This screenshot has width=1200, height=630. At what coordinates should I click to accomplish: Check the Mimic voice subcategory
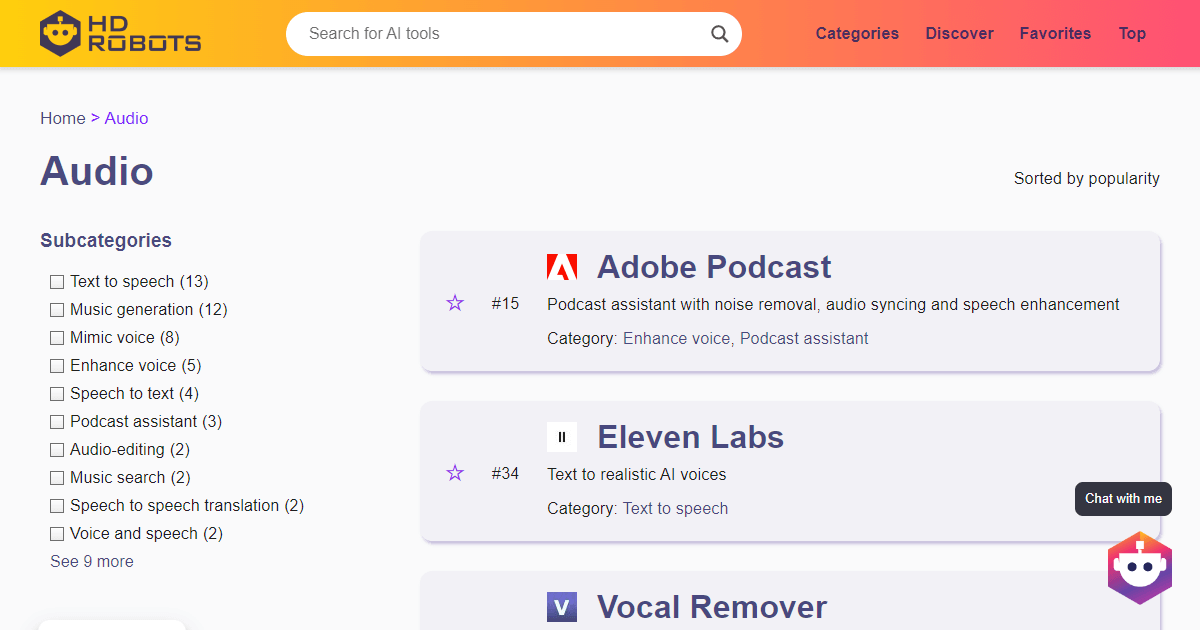(x=56, y=337)
